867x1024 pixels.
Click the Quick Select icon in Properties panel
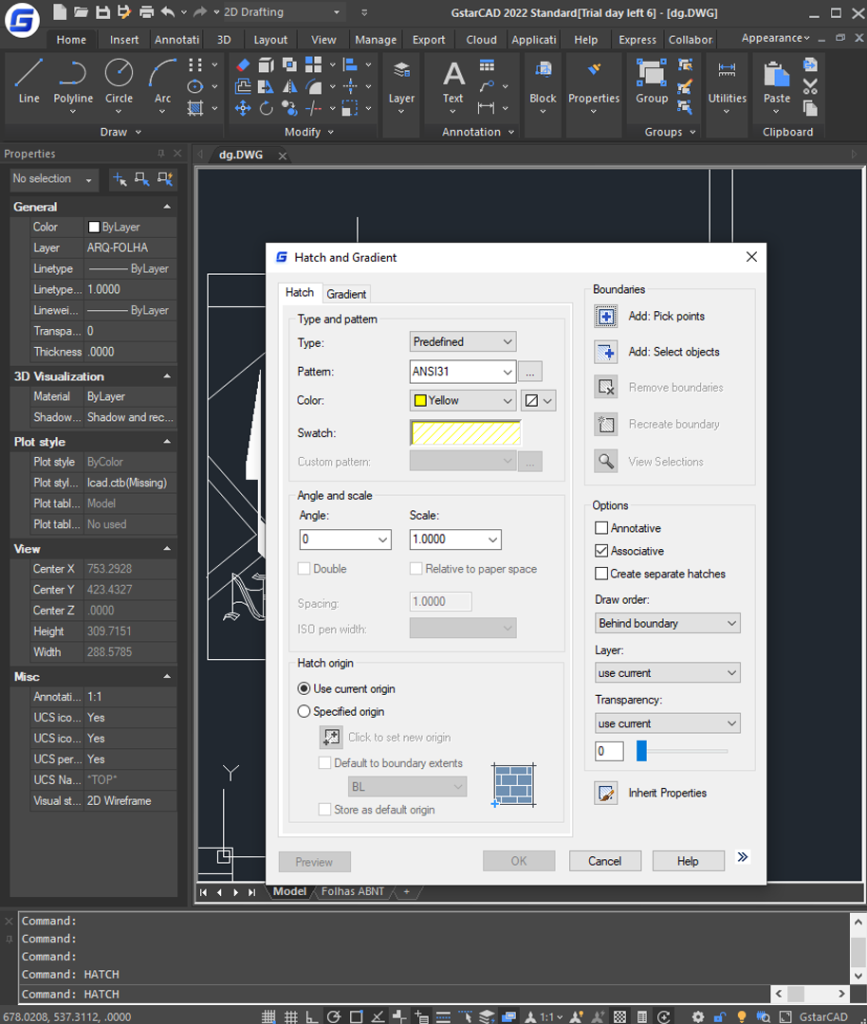pyautogui.click(x=165, y=178)
